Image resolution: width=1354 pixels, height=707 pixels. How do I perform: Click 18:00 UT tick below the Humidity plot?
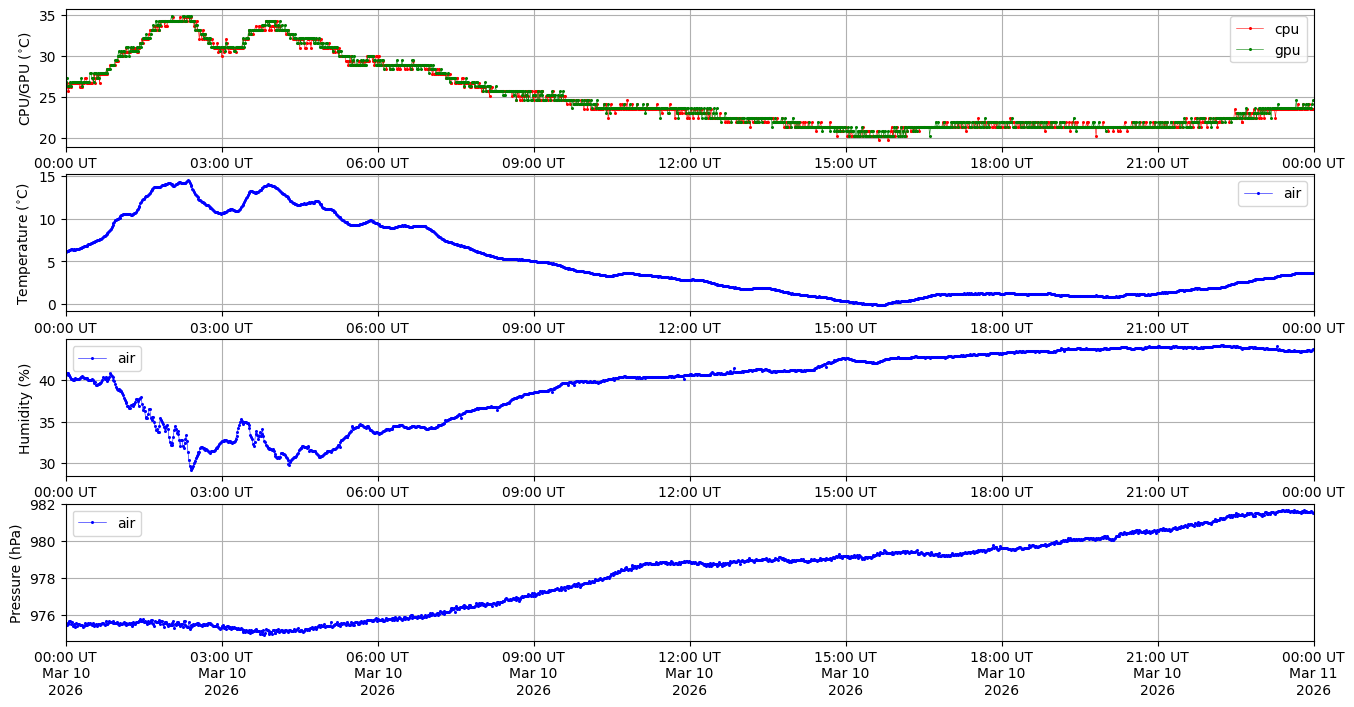[x=1001, y=492]
